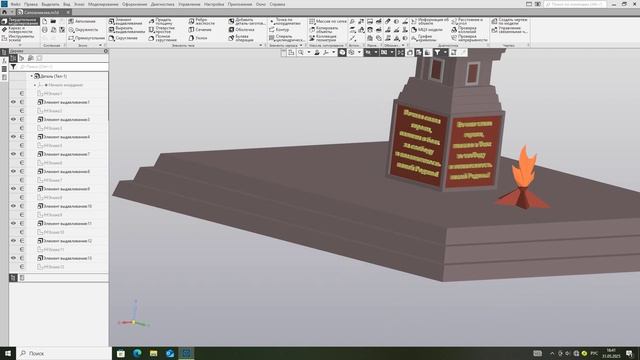
Task: Switch to Инструменты эскиза tool set
Action: pos(19,38)
